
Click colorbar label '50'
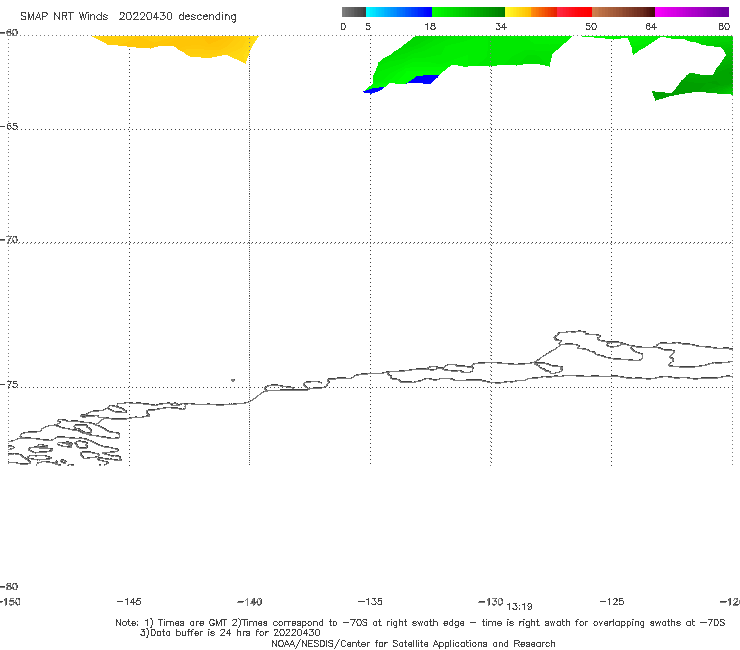(x=591, y=26)
